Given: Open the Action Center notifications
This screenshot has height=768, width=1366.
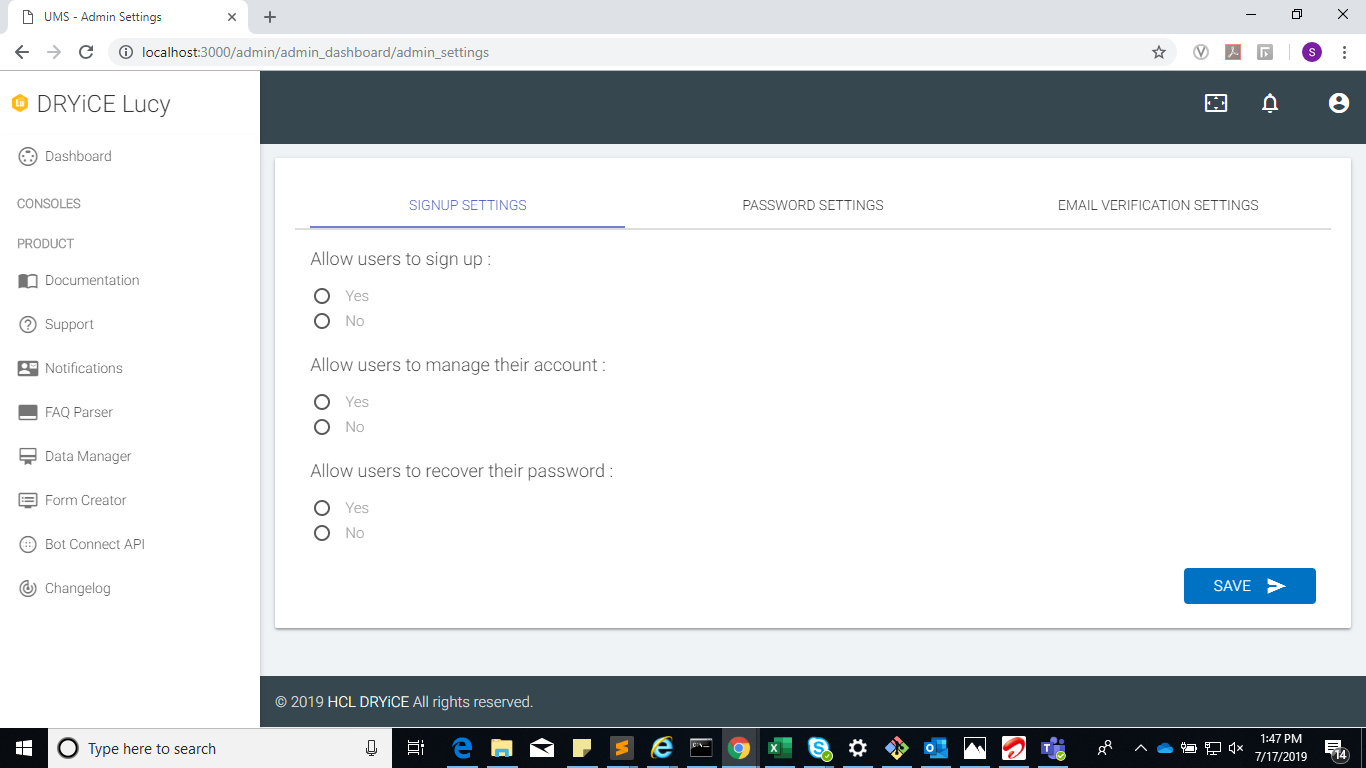Looking at the screenshot, I should point(1336,748).
